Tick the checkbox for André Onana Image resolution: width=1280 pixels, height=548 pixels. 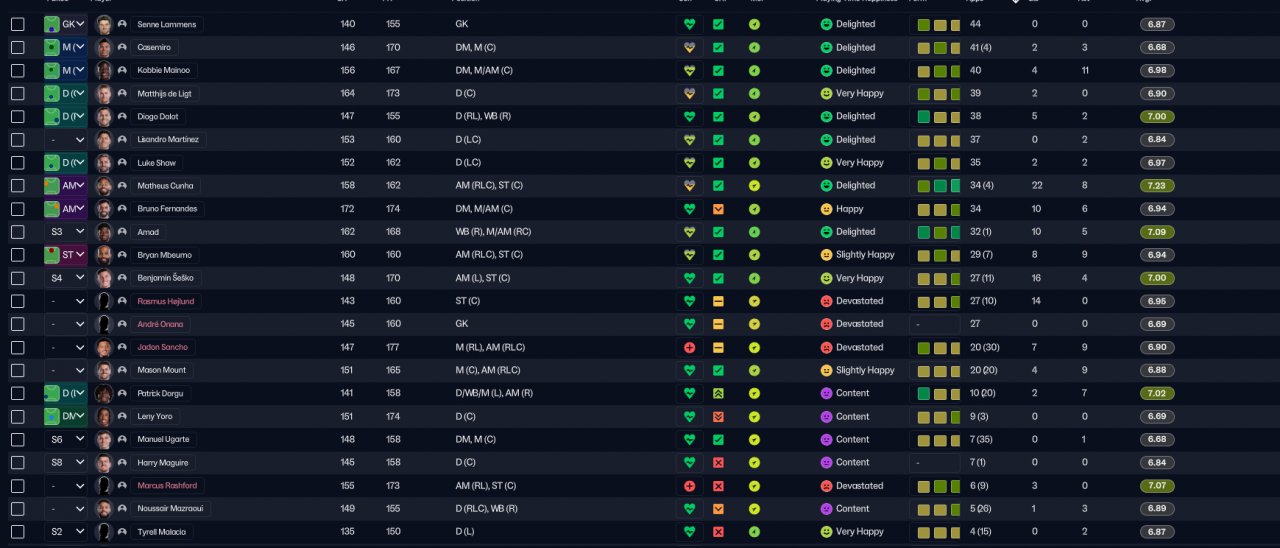pyautogui.click(x=17, y=324)
